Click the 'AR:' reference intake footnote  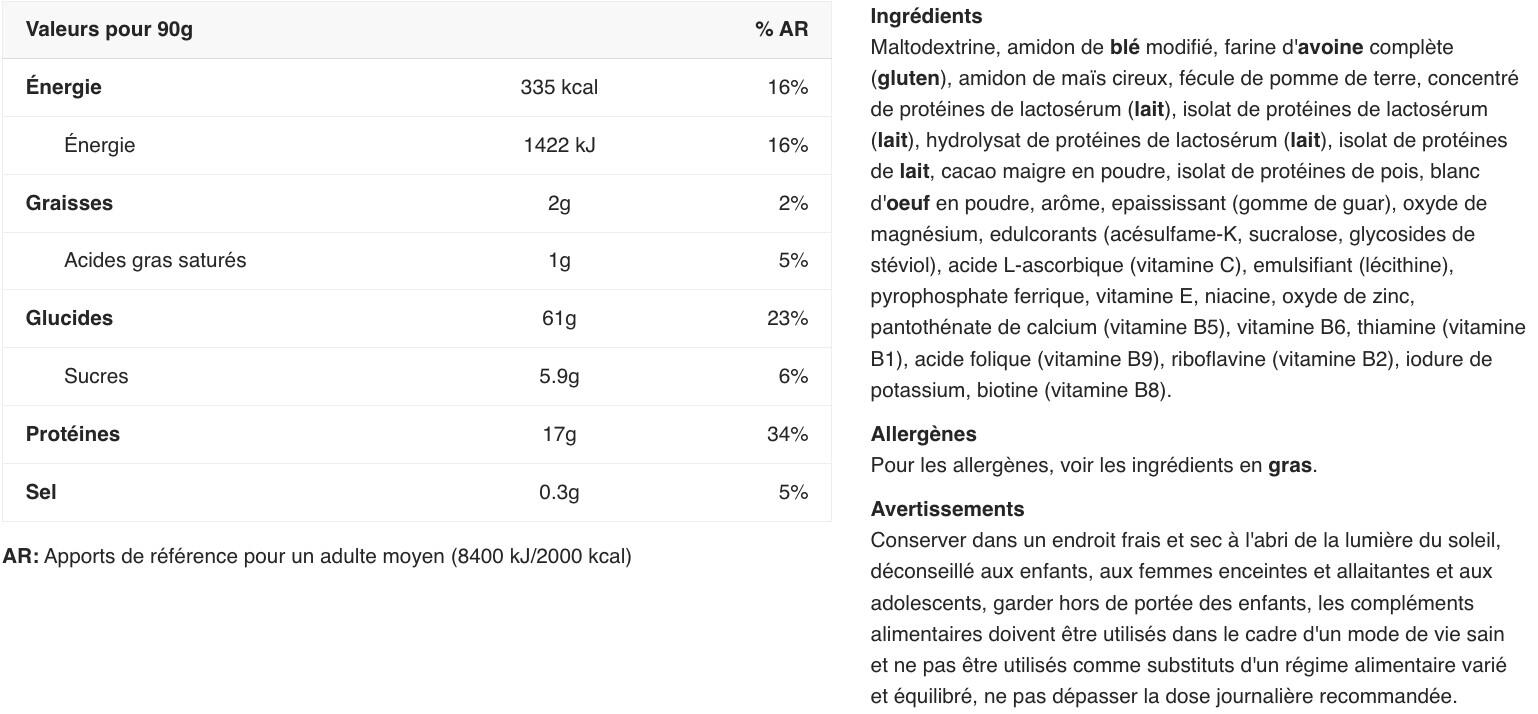(x=317, y=556)
